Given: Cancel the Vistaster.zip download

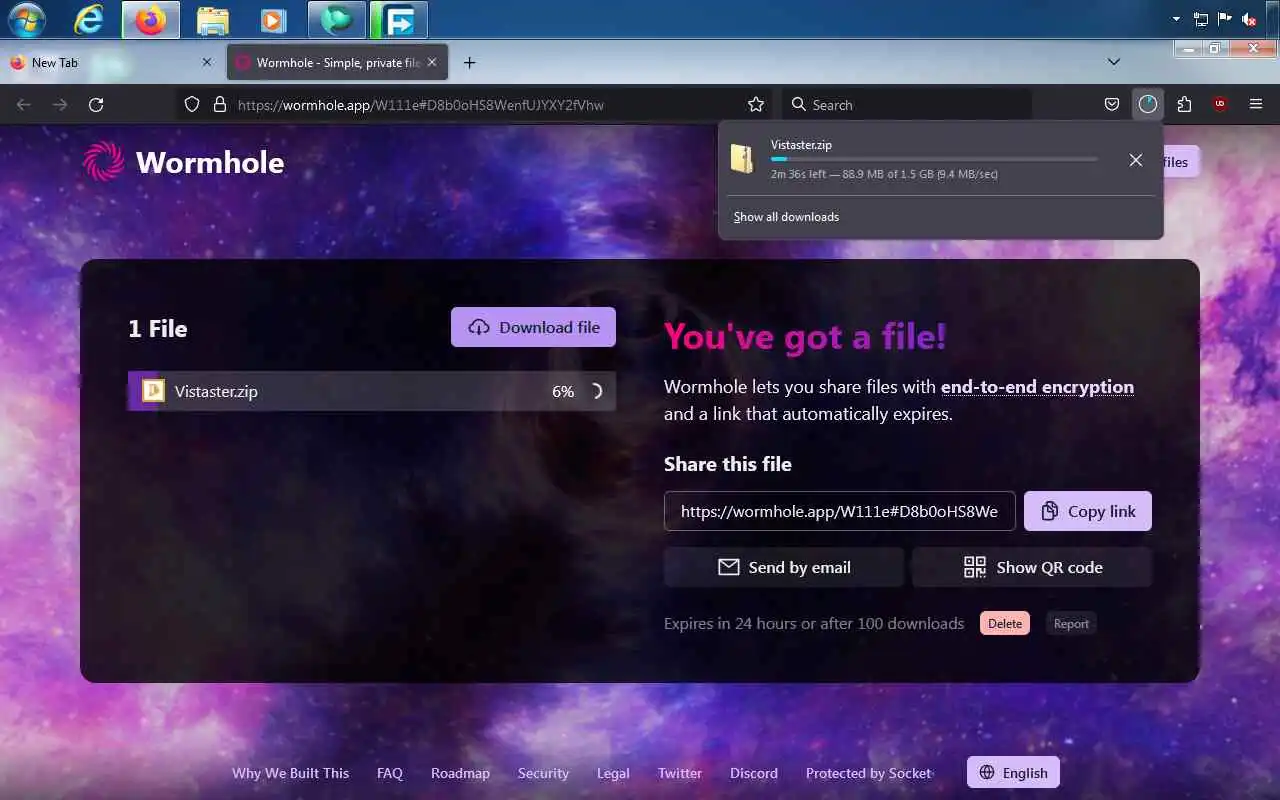Looking at the screenshot, I should [x=1136, y=160].
